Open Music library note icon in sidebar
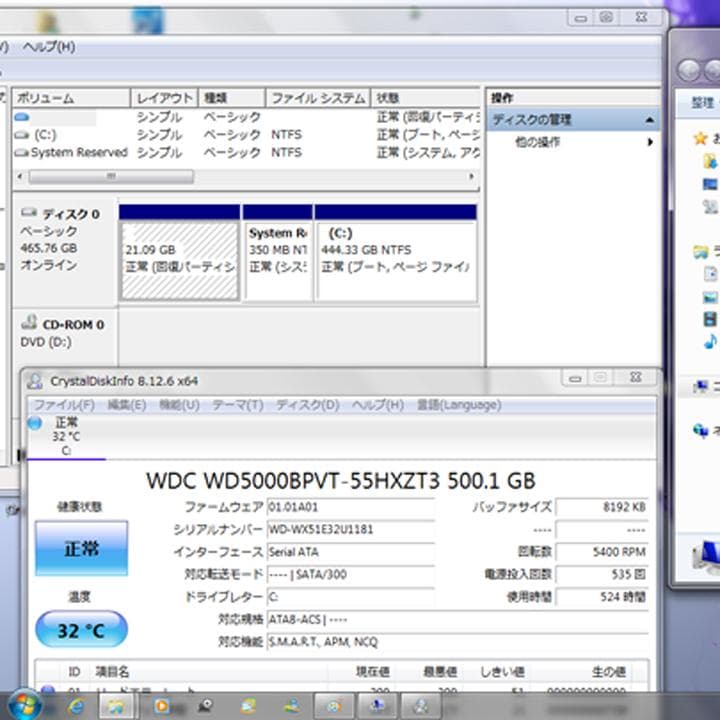The height and width of the screenshot is (720, 720). (x=710, y=342)
